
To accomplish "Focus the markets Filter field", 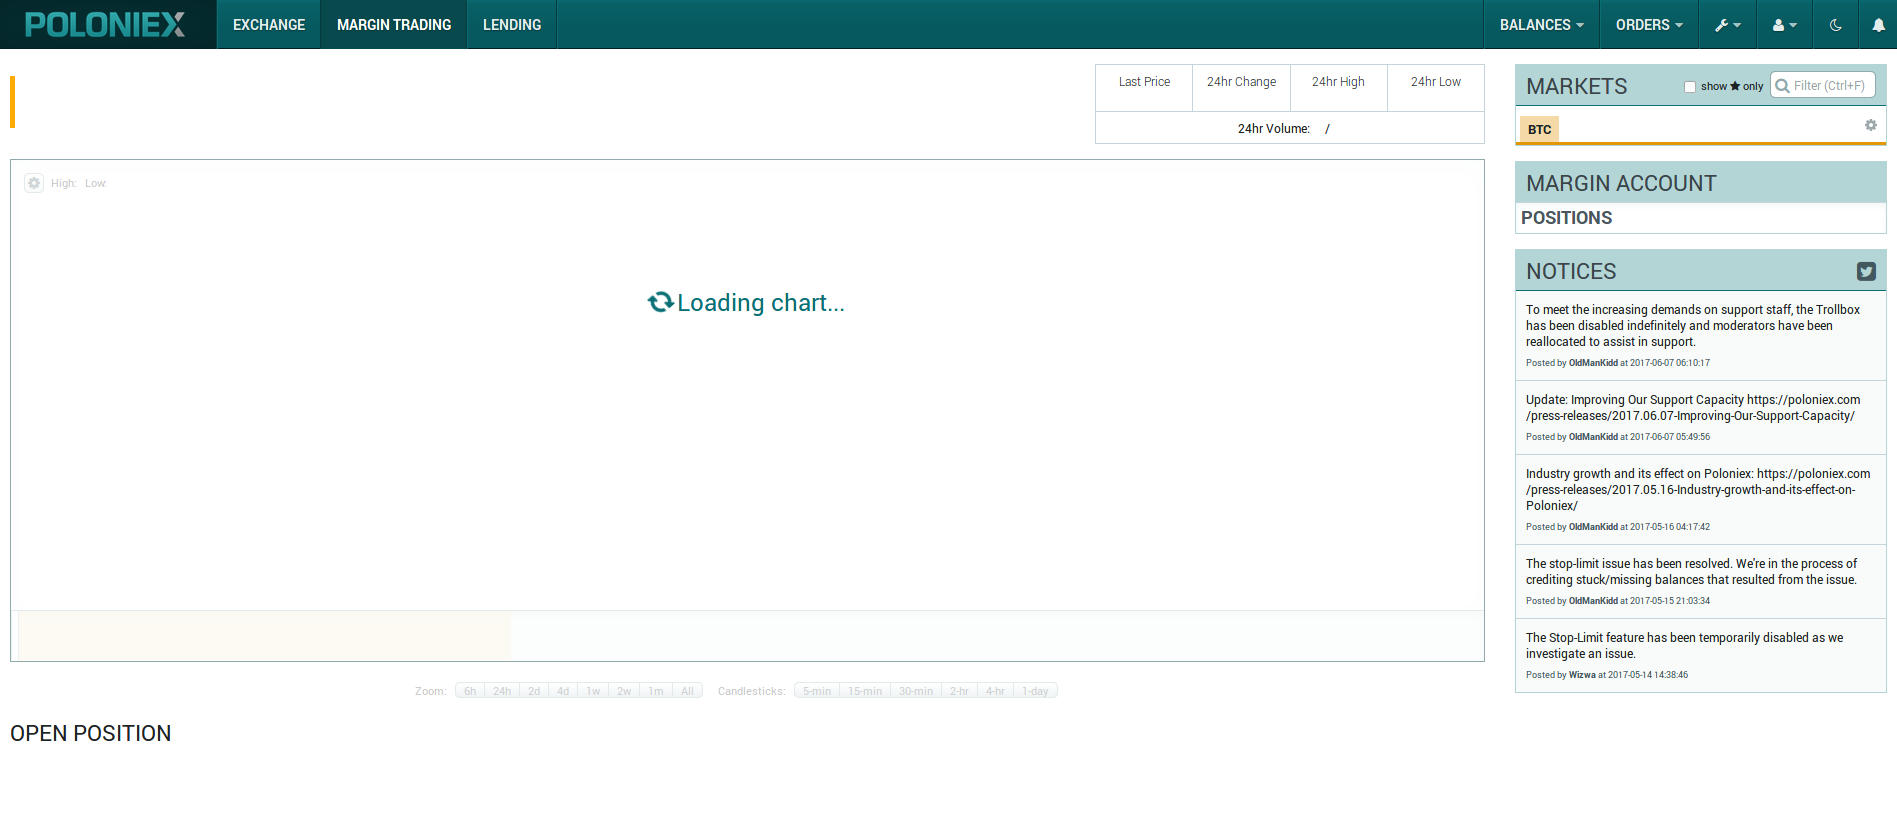I will coord(1823,85).
